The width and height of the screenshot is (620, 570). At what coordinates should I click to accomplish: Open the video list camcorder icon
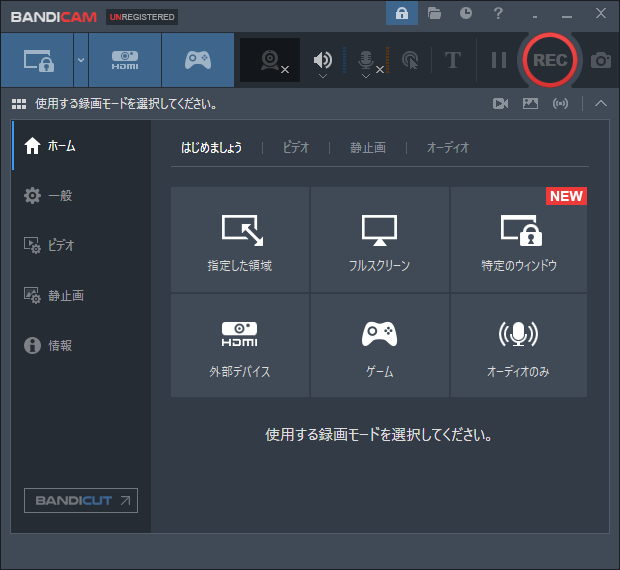pos(501,104)
